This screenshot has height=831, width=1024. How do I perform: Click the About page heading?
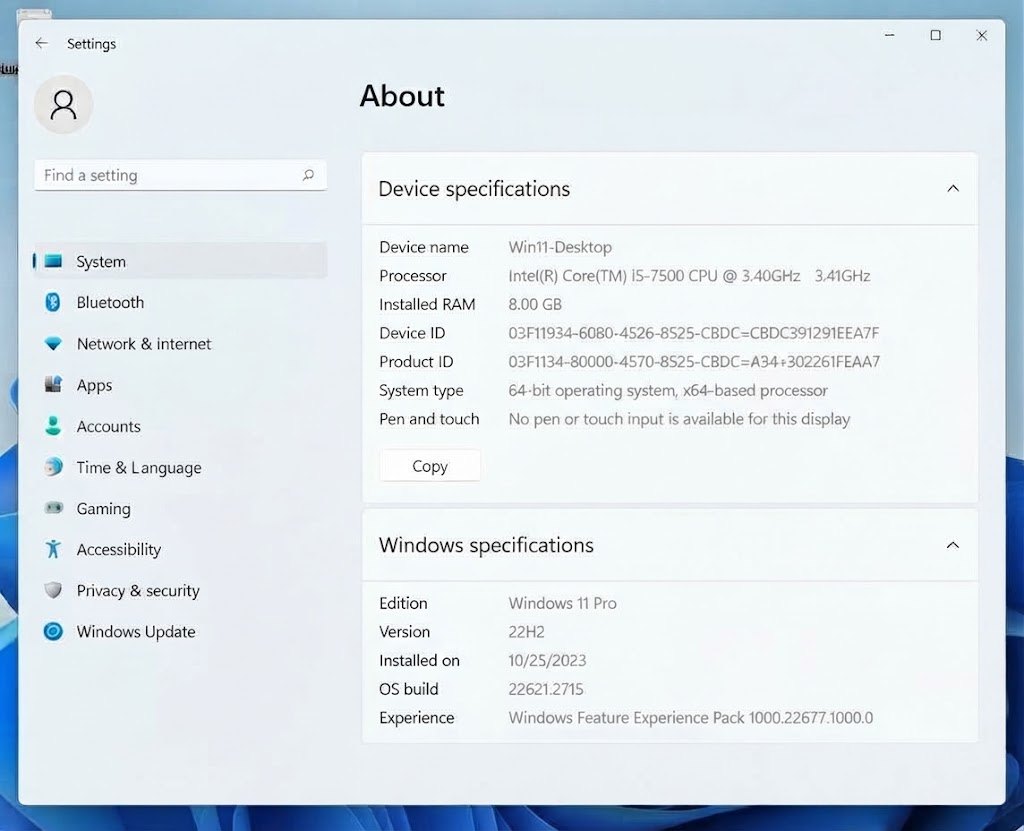coord(402,96)
